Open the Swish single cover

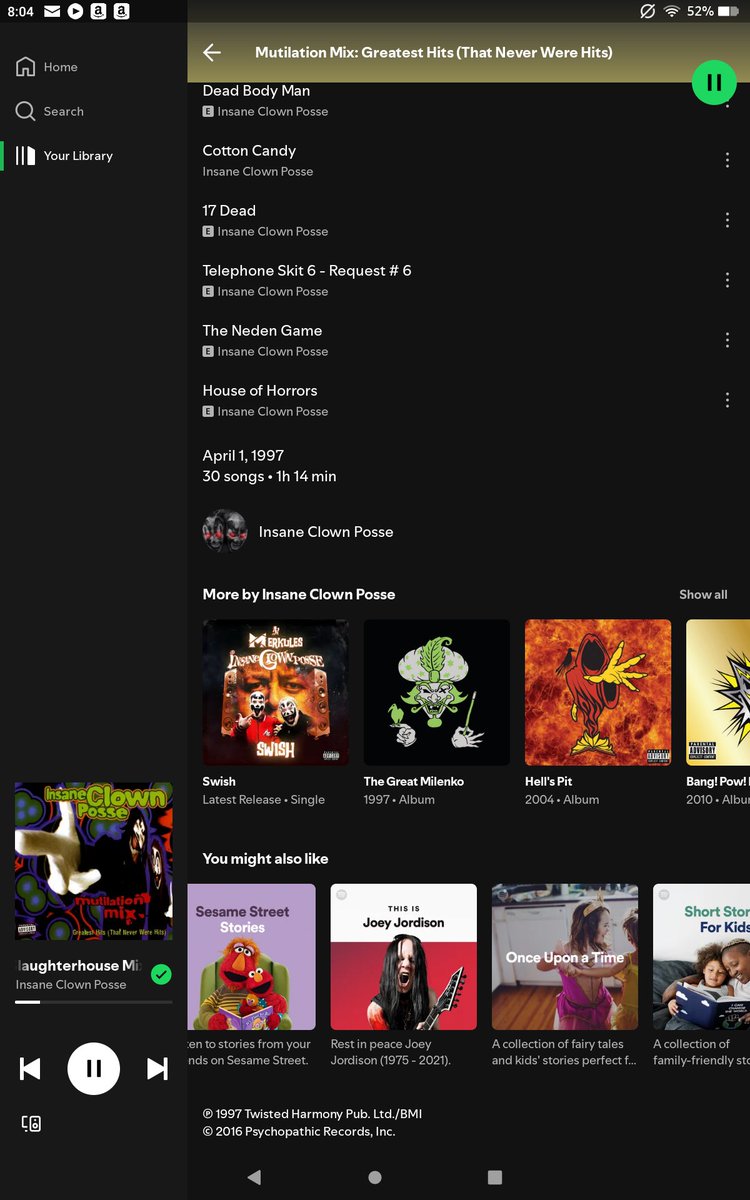[x=276, y=692]
